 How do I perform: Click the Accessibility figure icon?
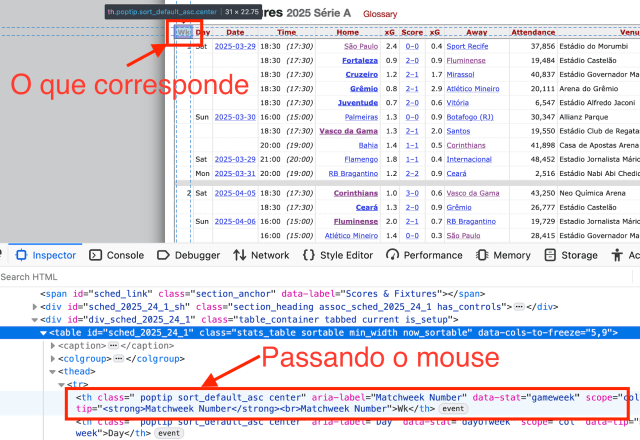[617, 255]
